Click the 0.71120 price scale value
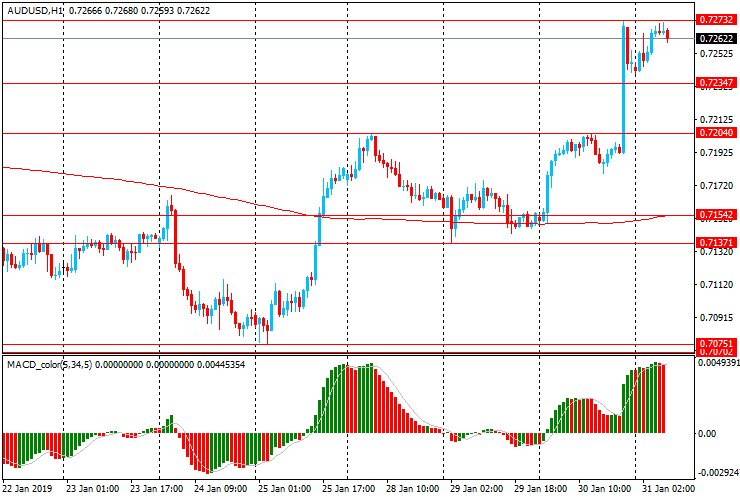Image resolution: width=740 pixels, height=500 pixels. [x=716, y=285]
